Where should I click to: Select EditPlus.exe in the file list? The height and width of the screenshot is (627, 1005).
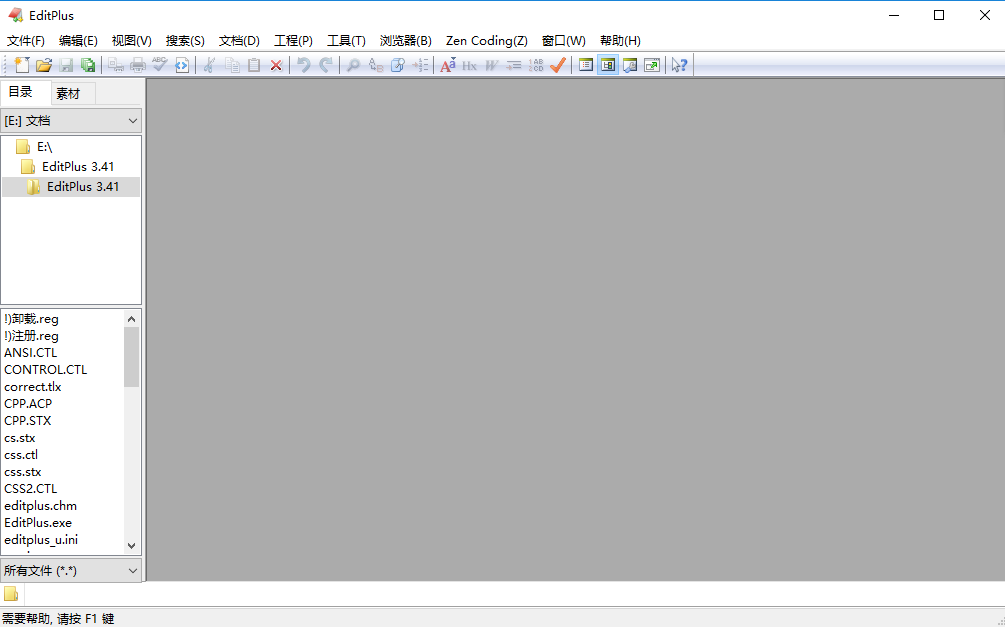[38, 522]
